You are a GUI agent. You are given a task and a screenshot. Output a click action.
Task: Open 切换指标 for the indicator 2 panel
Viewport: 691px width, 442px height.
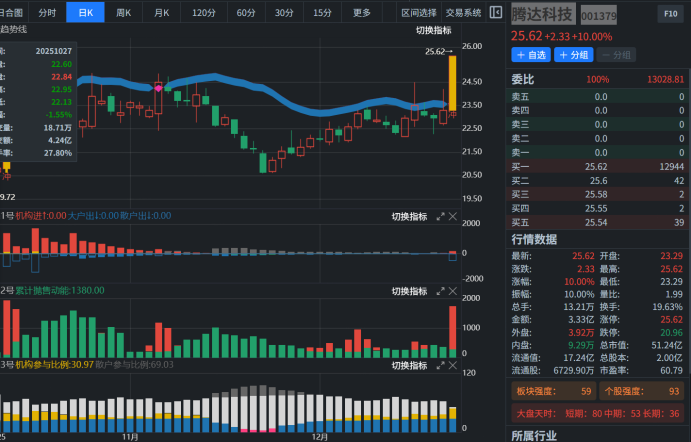pyautogui.click(x=408, y=291)
